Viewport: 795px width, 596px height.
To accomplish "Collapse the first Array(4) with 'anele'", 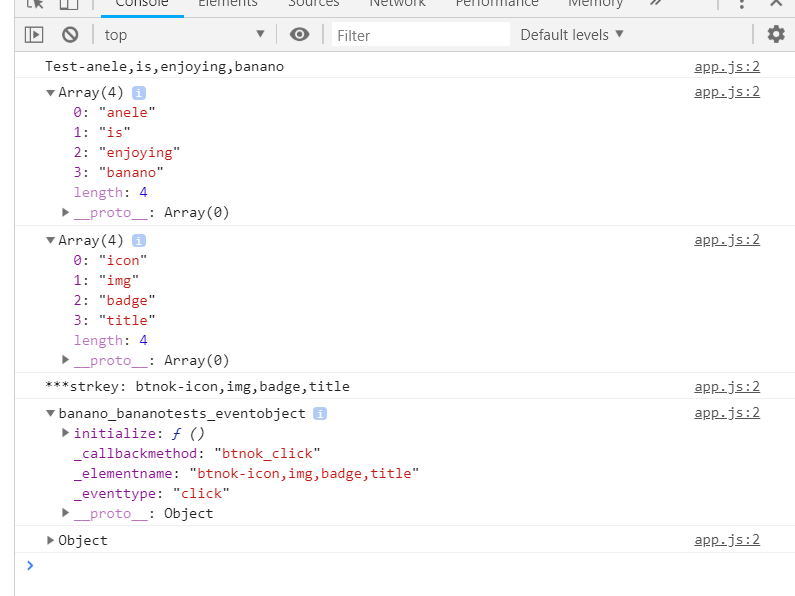I will [x=50, y=93].
